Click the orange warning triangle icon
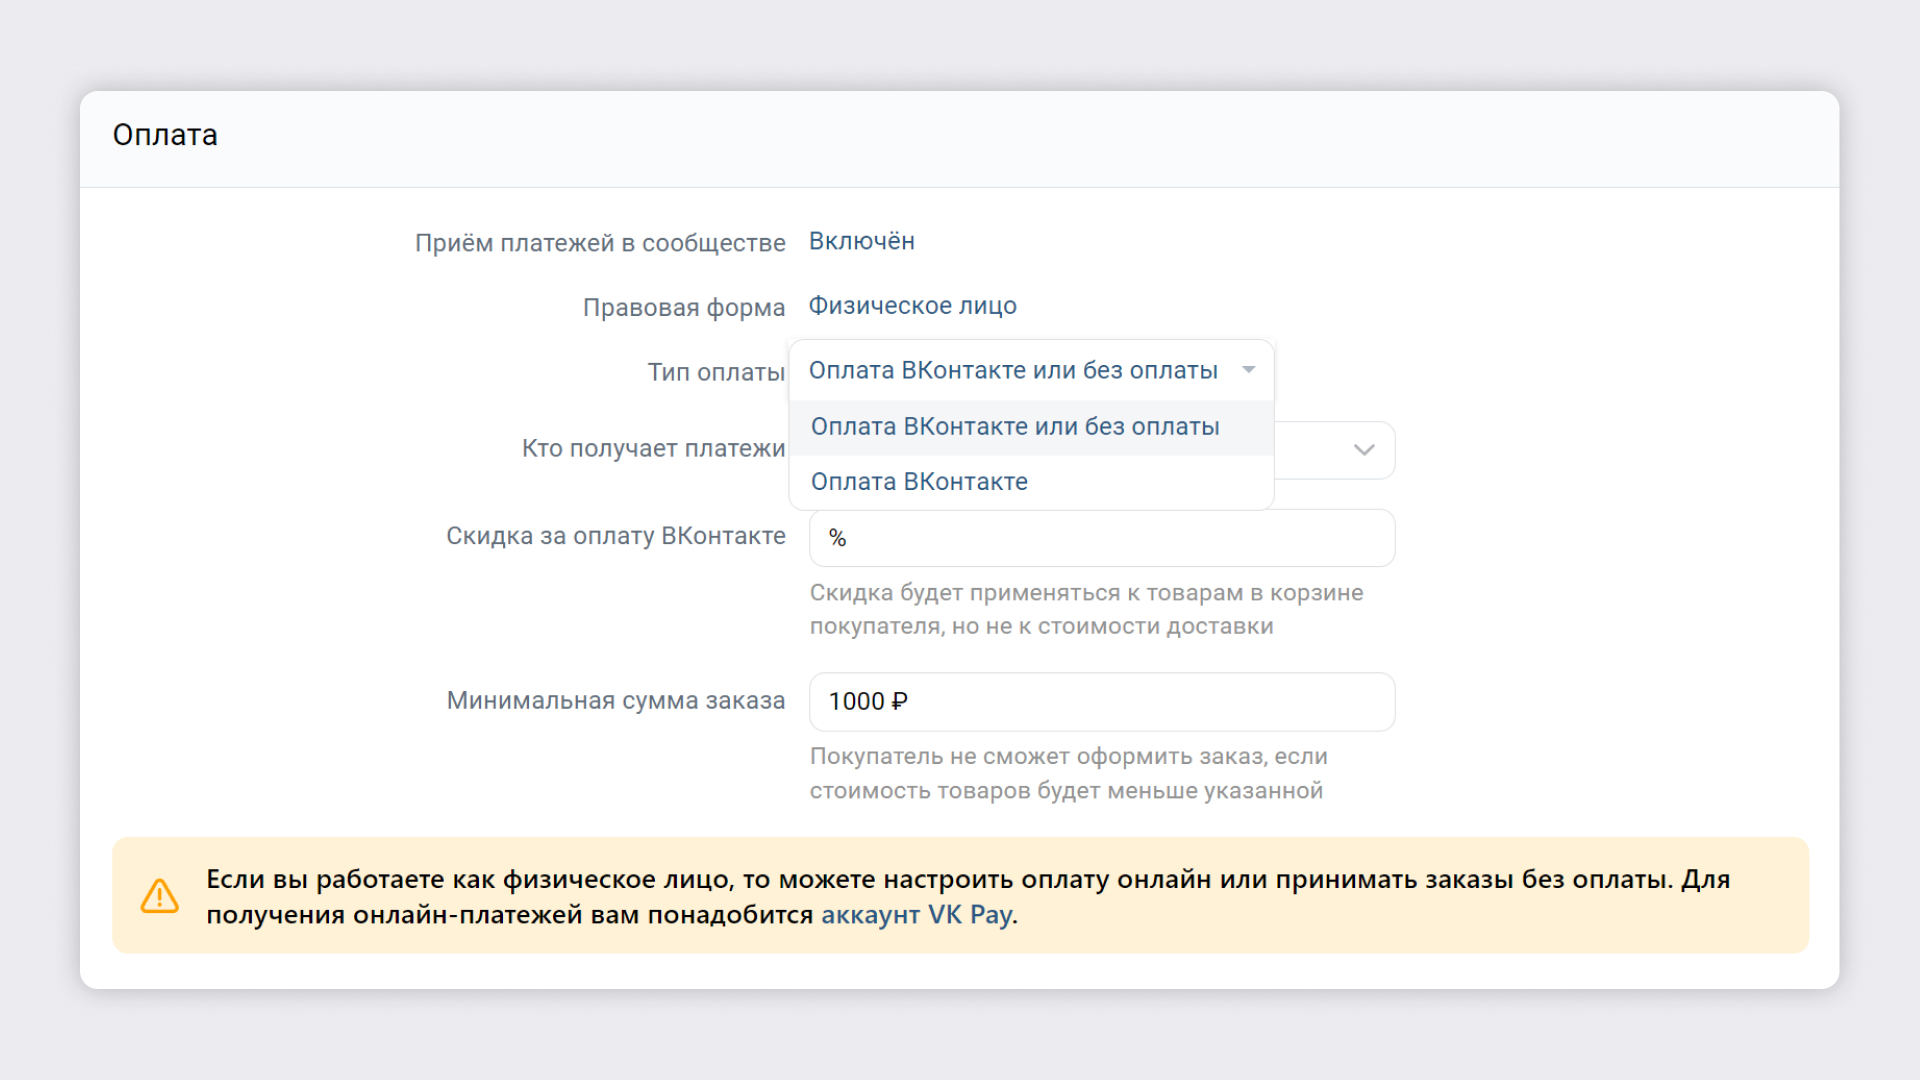1920x1080 pixels. point(160,896)
